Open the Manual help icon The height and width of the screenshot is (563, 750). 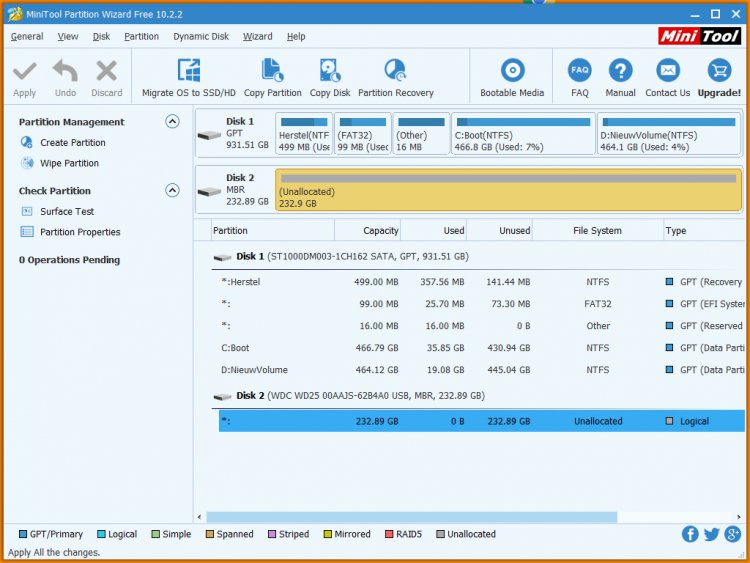[x=620, y=71]
